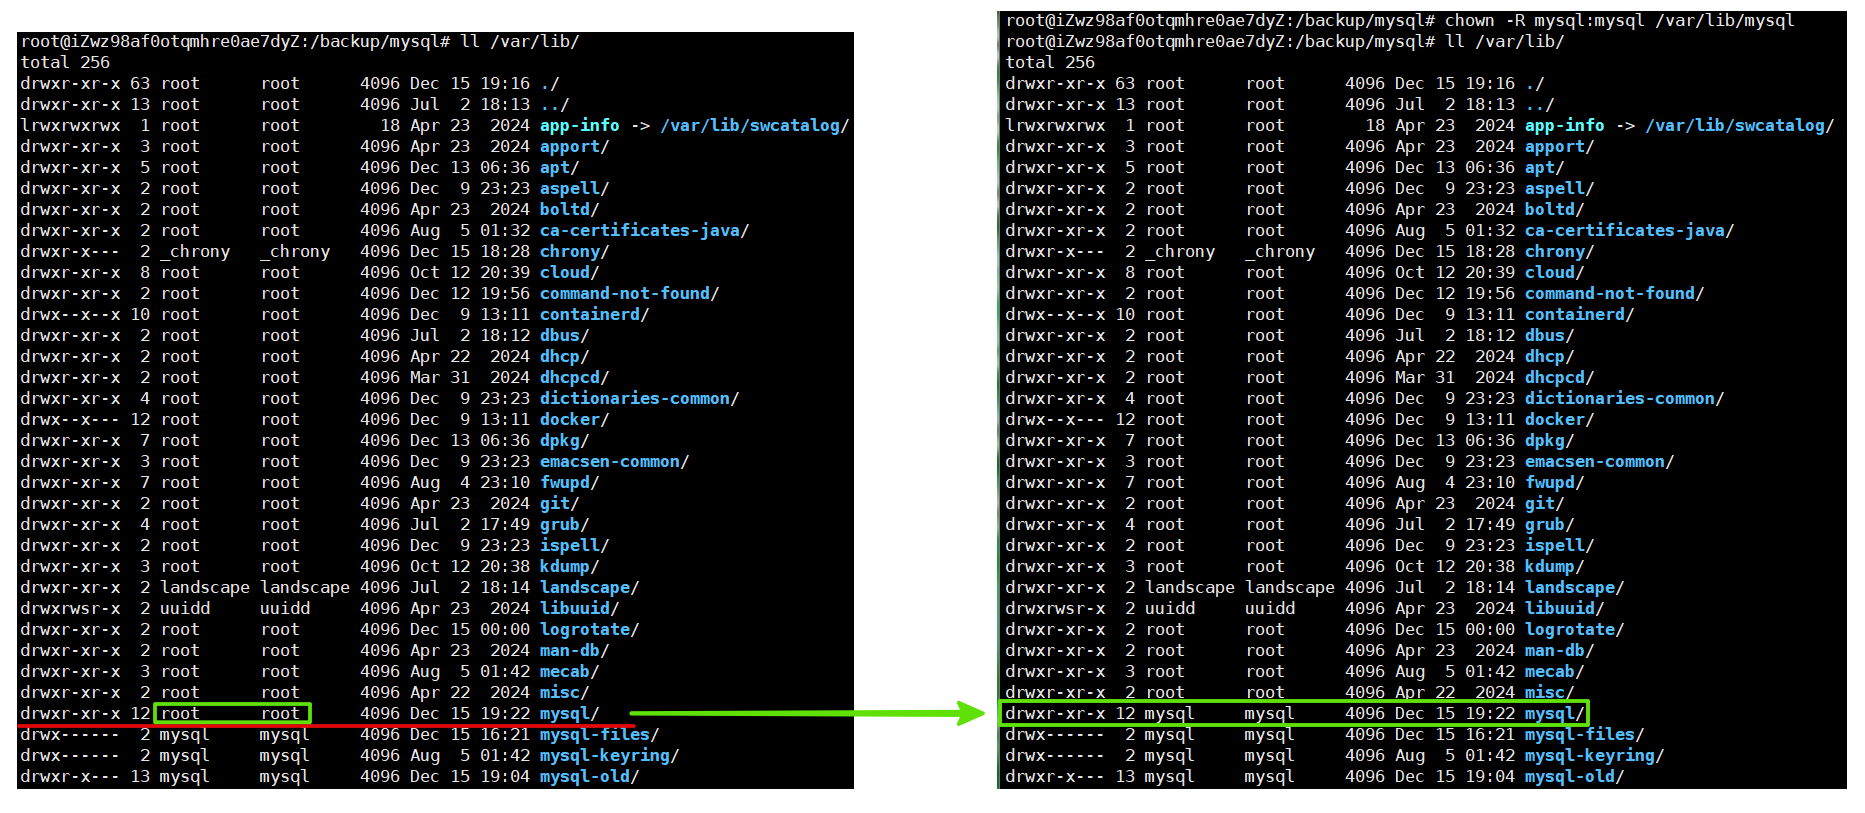Image resolution: width=1865 pixels, height=813 pixels.
Task: Click 'emacsen-common/' in right terminal
Action: click(x=1600, y=462)
